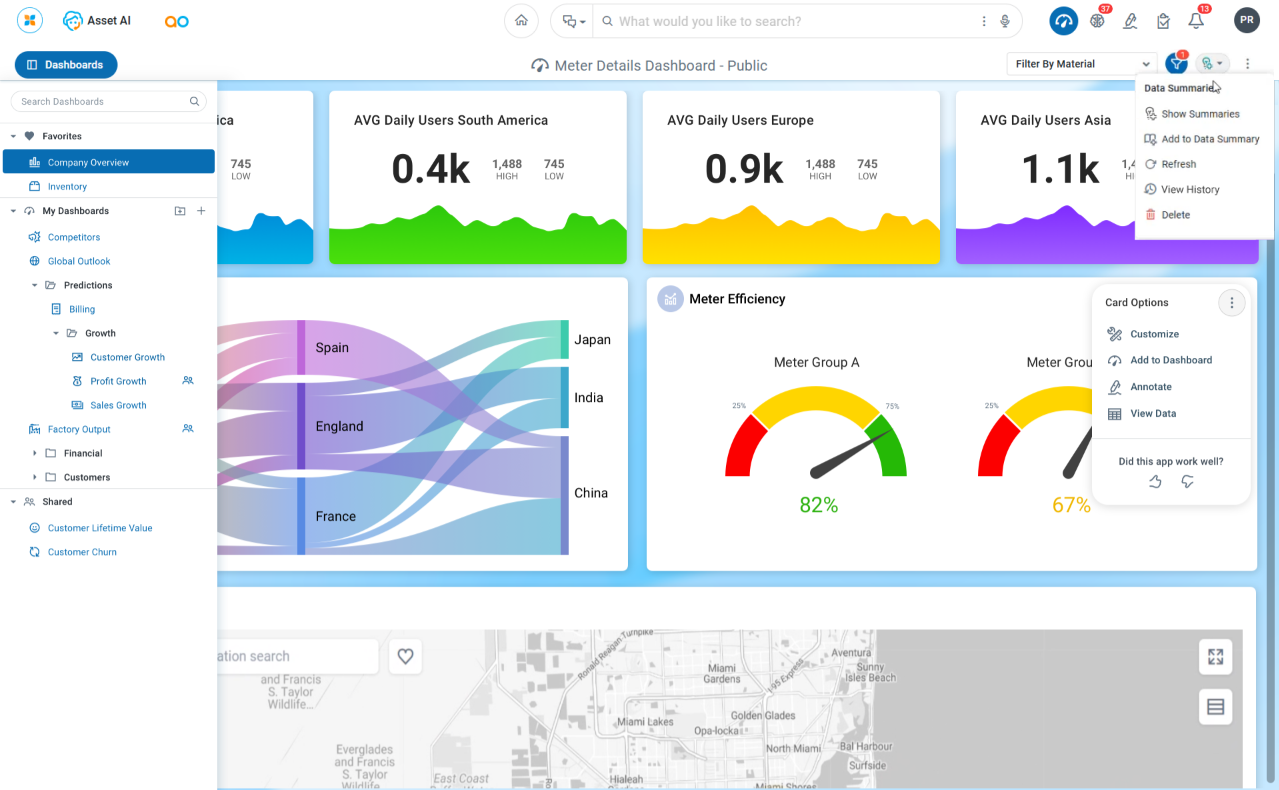Image resolution: width=1279 pixels, height=790 pixels.
Task: Favorite the map location with heart icon
Action: click(405, 656)
